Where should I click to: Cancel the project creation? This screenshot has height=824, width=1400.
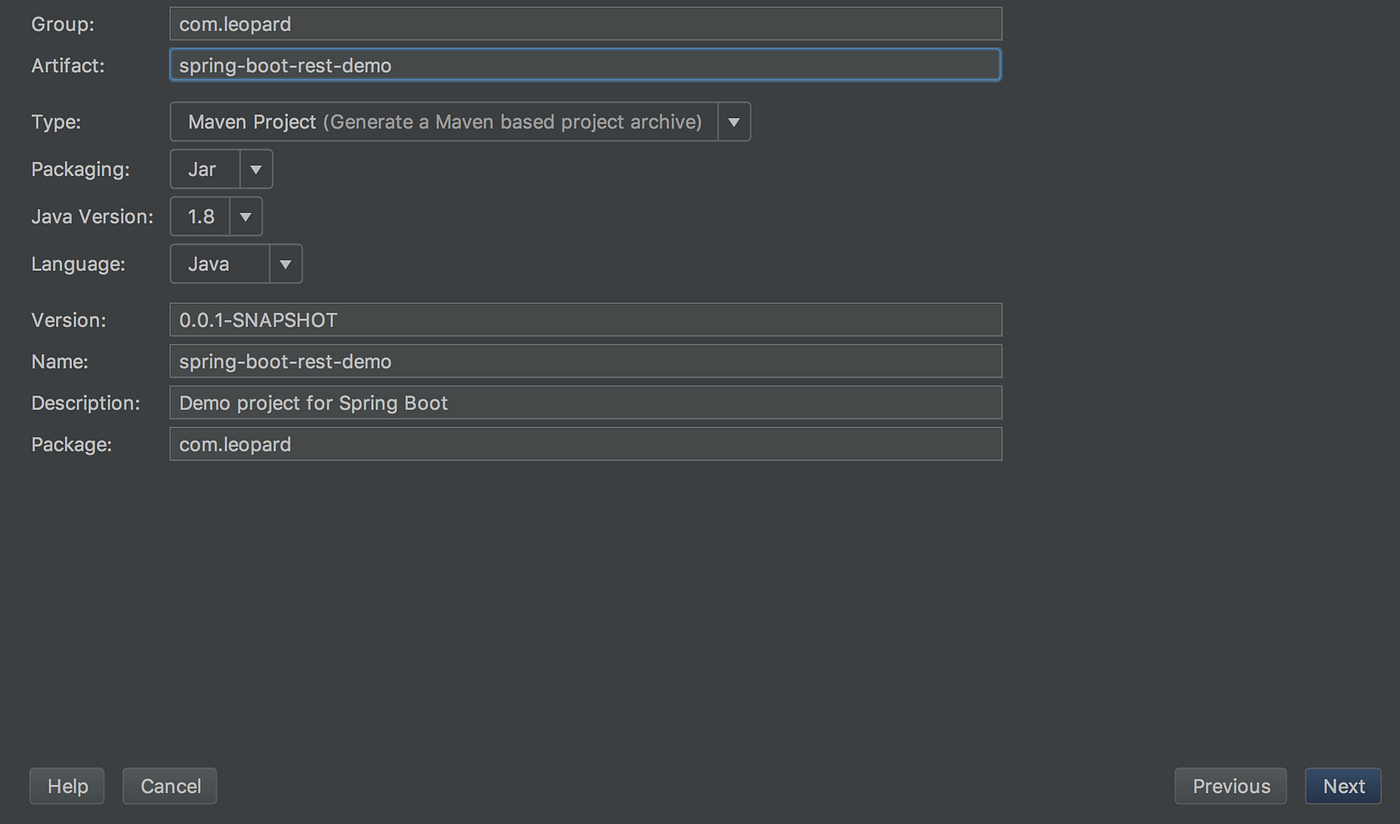pyautogui.click(x=169, y=786)
